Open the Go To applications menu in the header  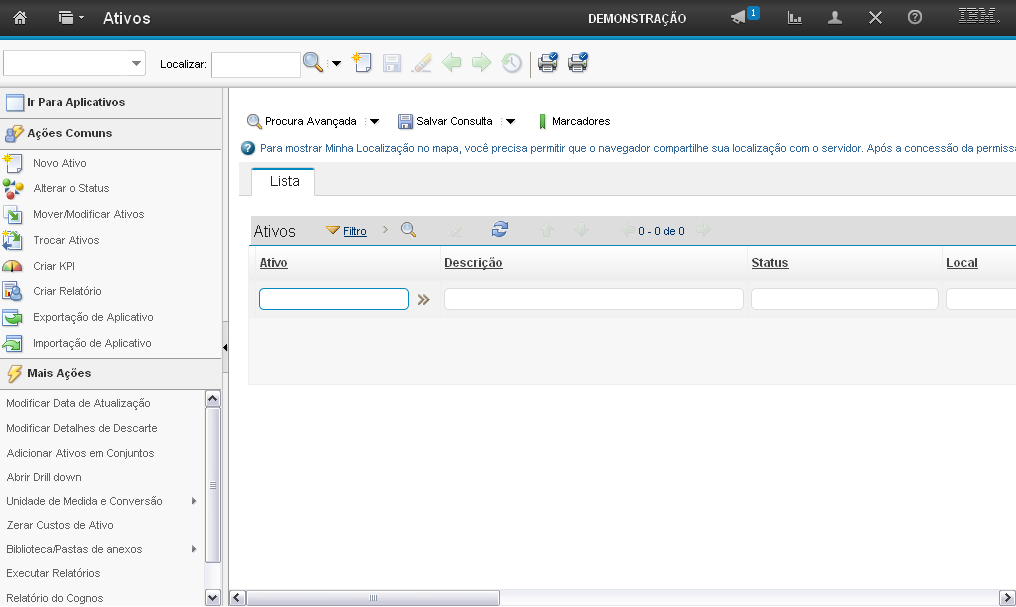tap(70, 18)
